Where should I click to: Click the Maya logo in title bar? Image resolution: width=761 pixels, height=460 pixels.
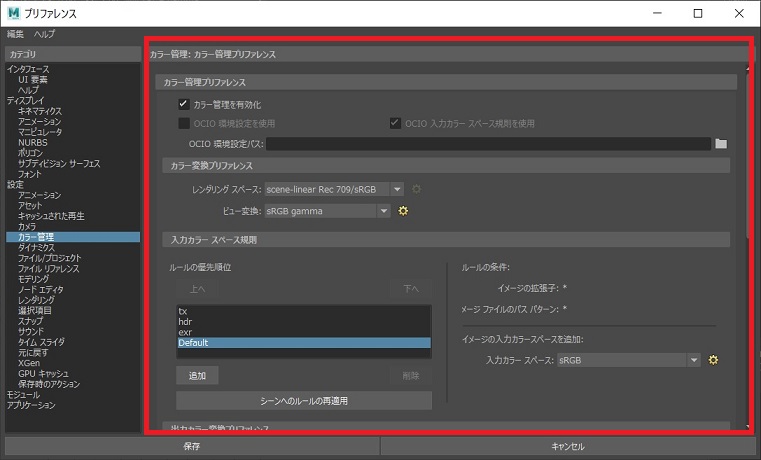[x=14, y=13]
